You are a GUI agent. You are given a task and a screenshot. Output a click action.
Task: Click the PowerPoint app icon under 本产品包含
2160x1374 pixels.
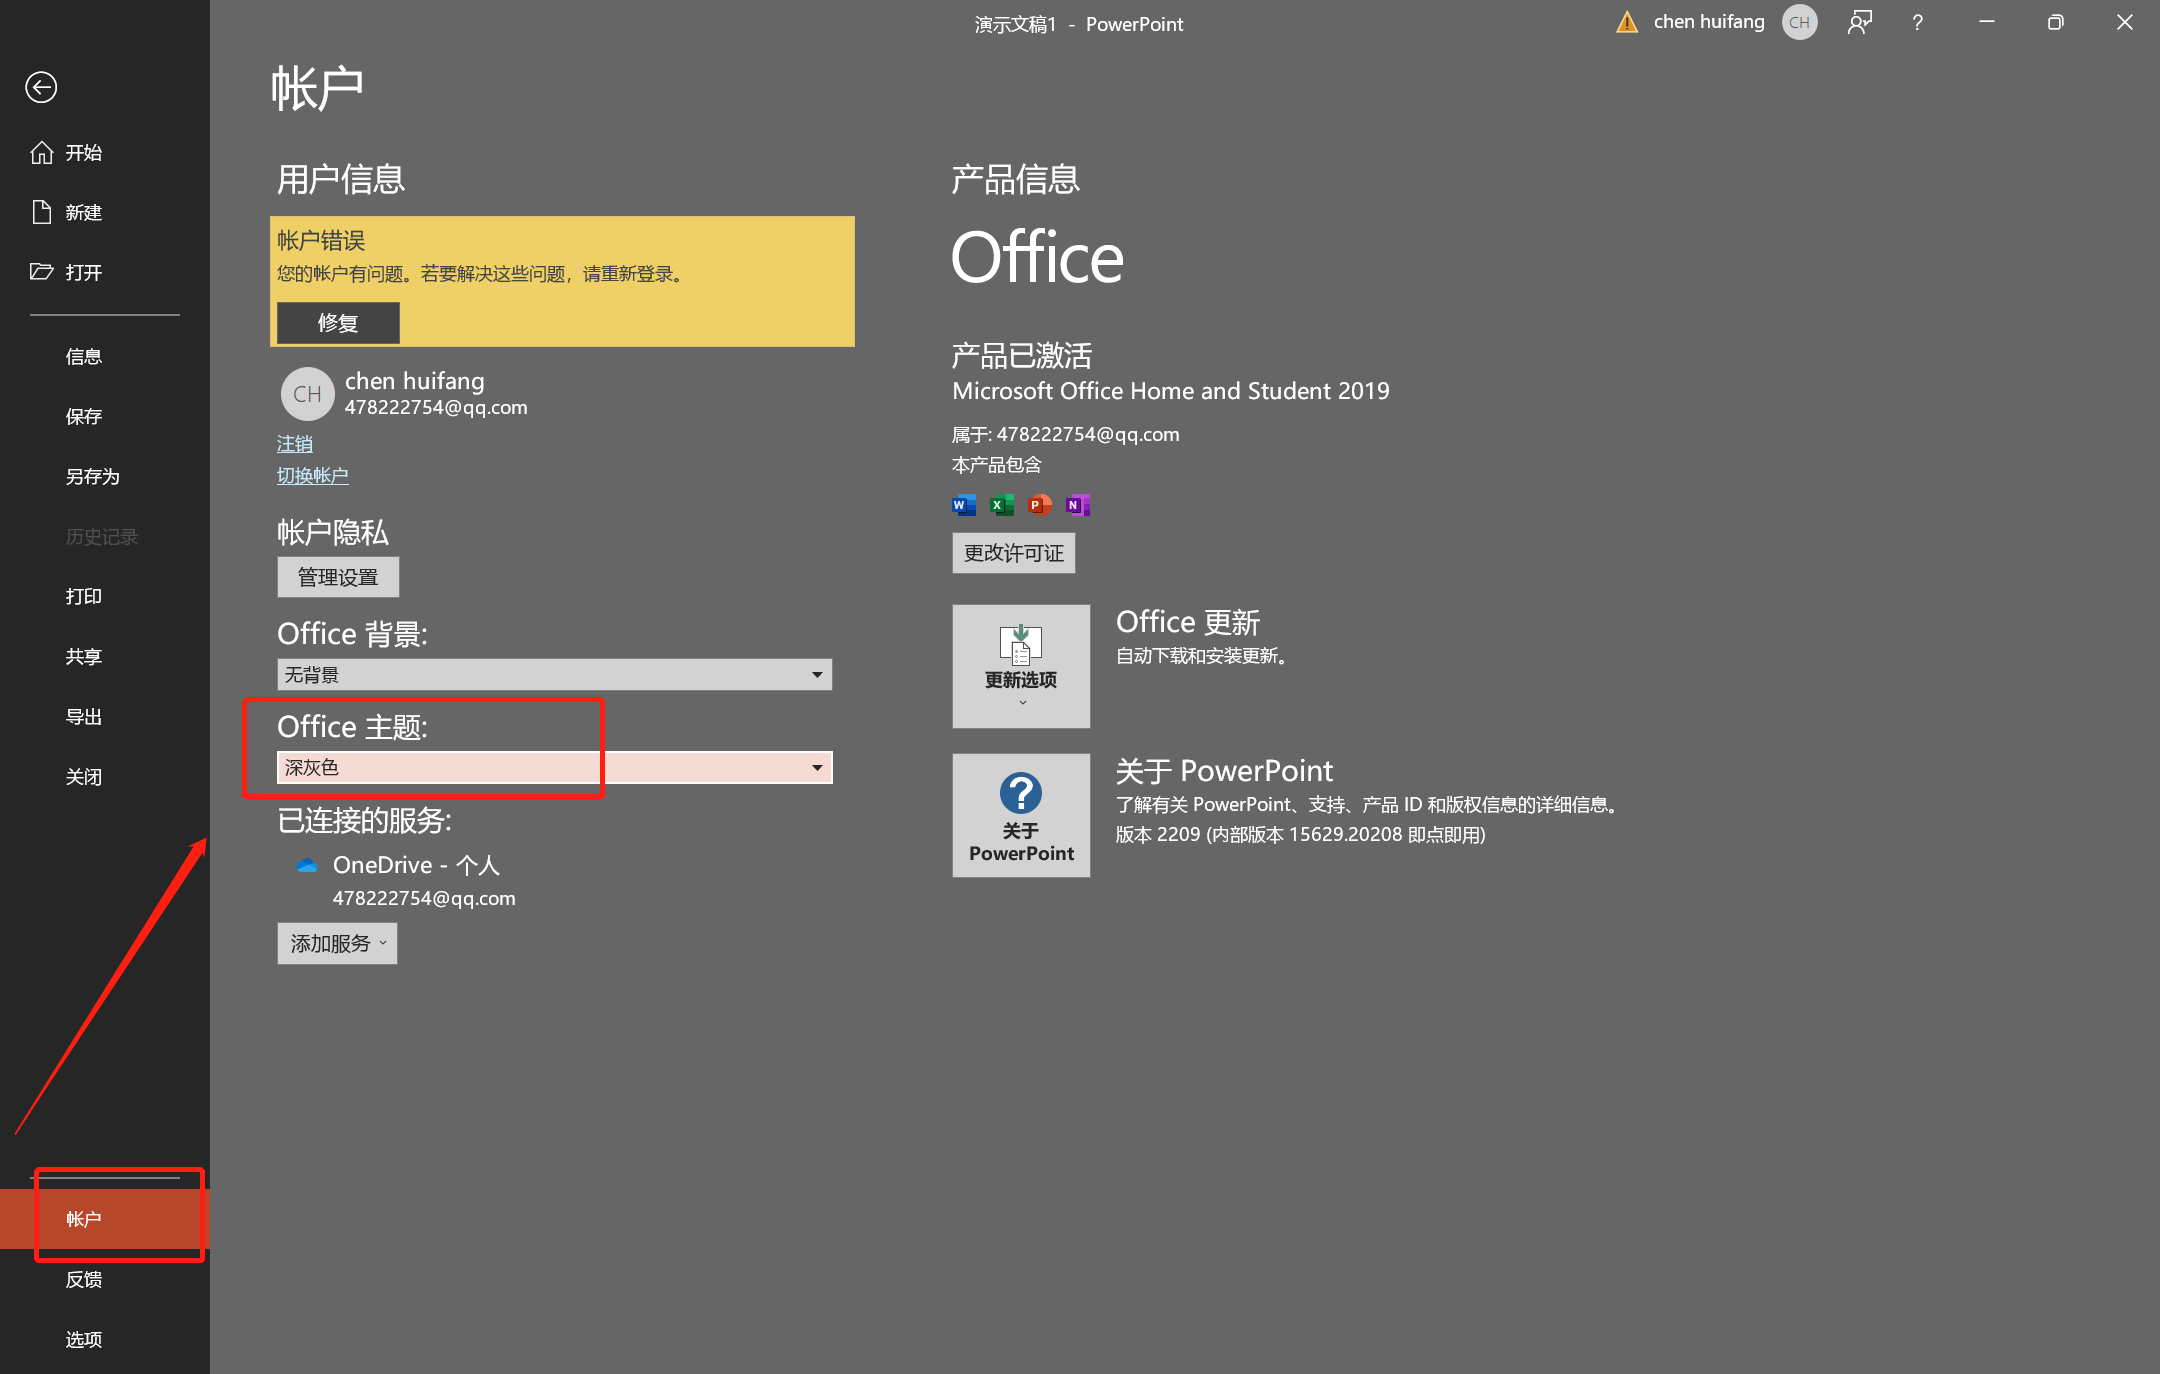pyautogui.click(x=1039, y=505)
